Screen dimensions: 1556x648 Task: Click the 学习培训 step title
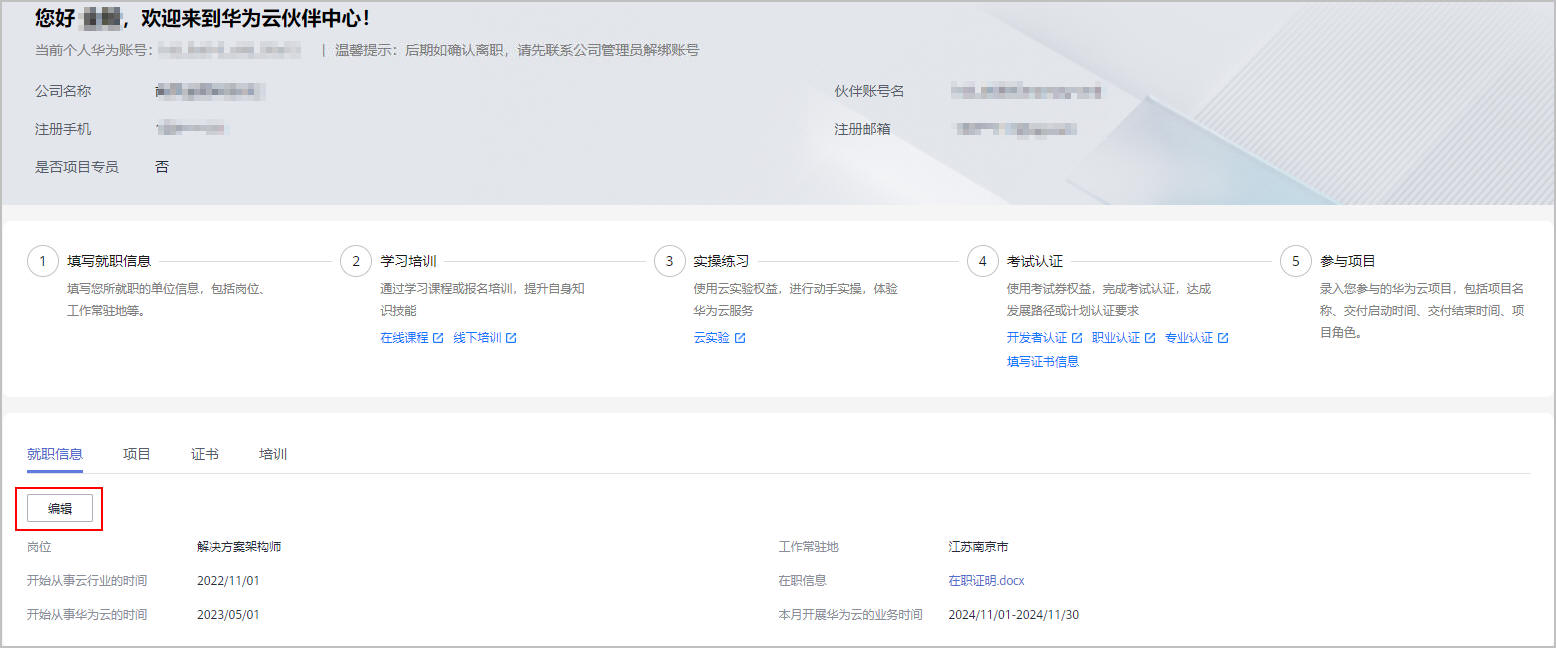(x=408, y=262)
